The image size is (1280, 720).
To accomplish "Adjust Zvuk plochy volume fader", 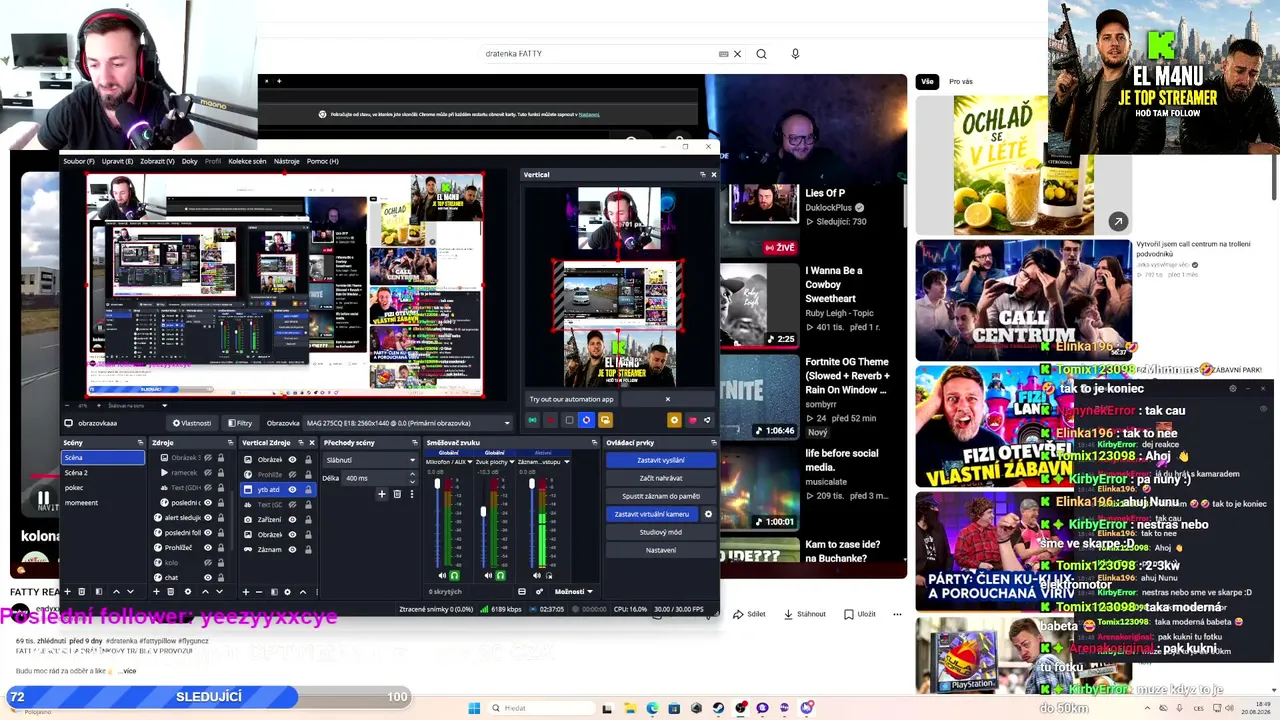I will tap(483, 512).
